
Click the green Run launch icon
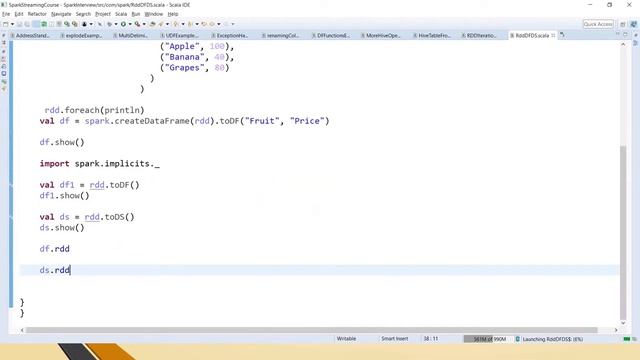coord(123,24)
